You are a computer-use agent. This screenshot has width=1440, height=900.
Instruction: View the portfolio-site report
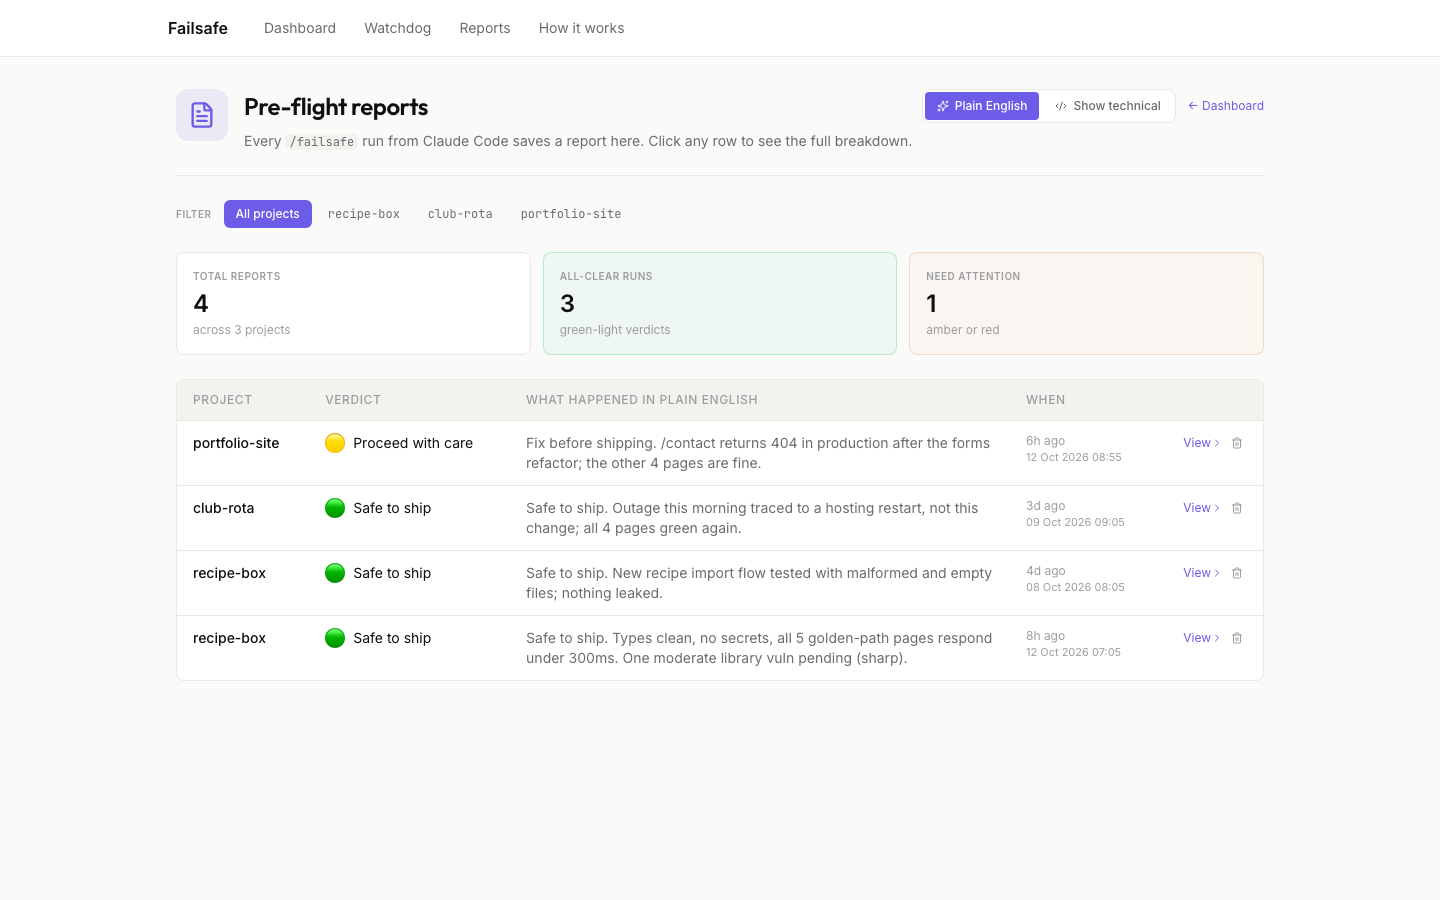coord(1201,443)
